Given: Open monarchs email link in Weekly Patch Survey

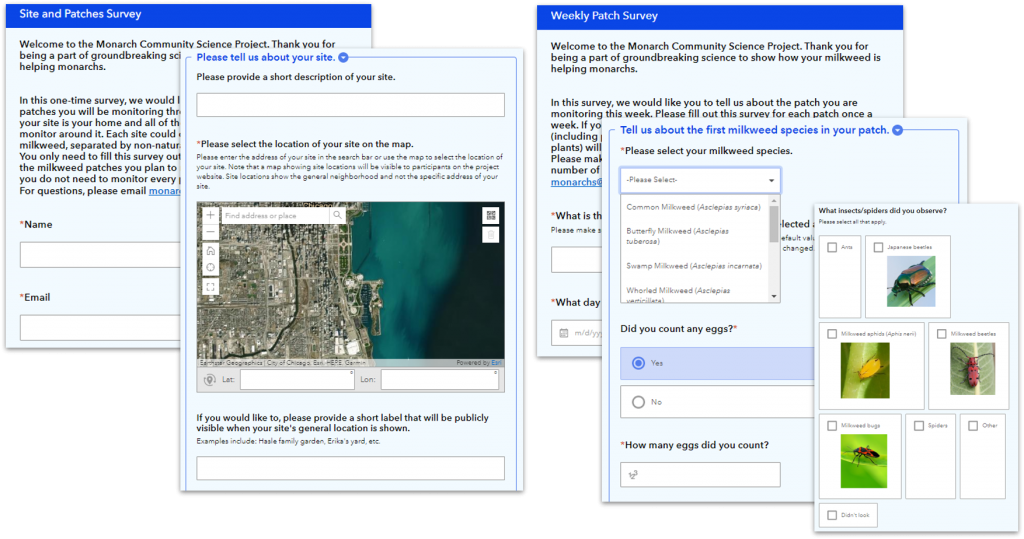Looking at the screenshot, I should tap(576, 182).
